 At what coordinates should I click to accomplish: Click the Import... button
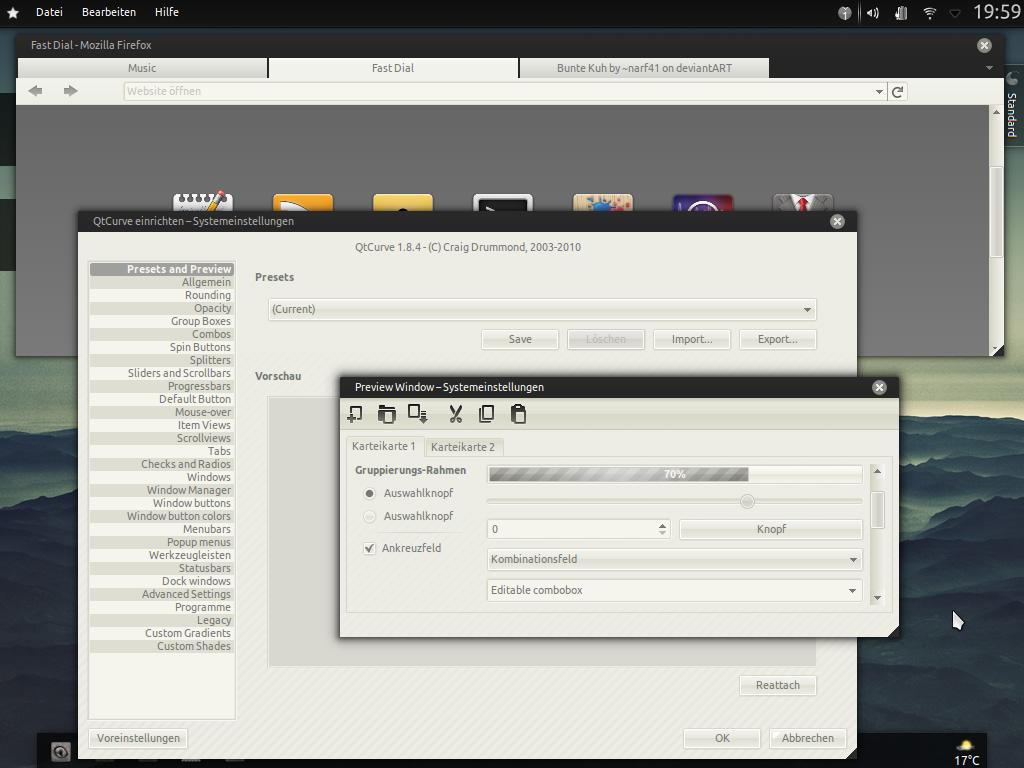[x=692, y=340]
